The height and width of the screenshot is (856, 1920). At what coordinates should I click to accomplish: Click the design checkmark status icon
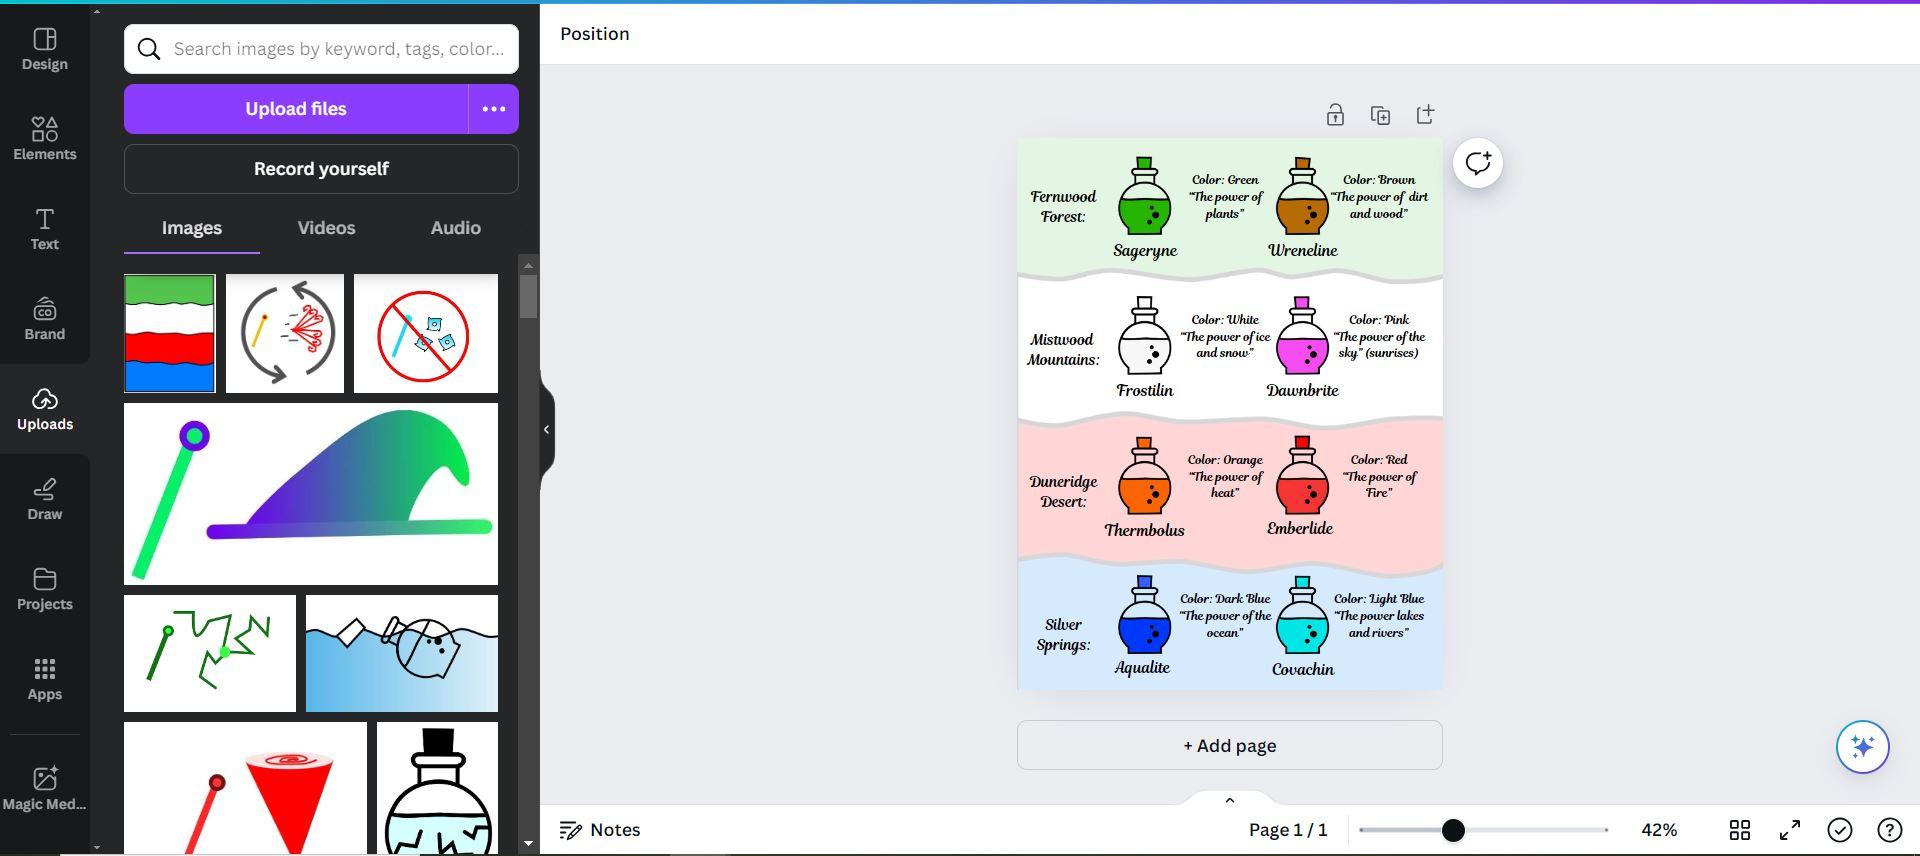(x=1840, y=830)
